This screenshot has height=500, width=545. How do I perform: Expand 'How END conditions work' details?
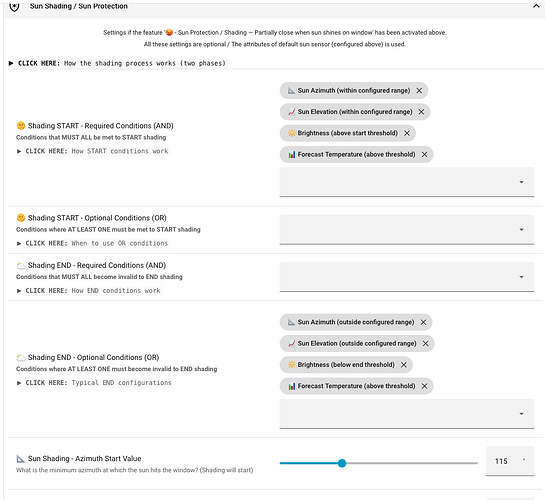(89, 290)
